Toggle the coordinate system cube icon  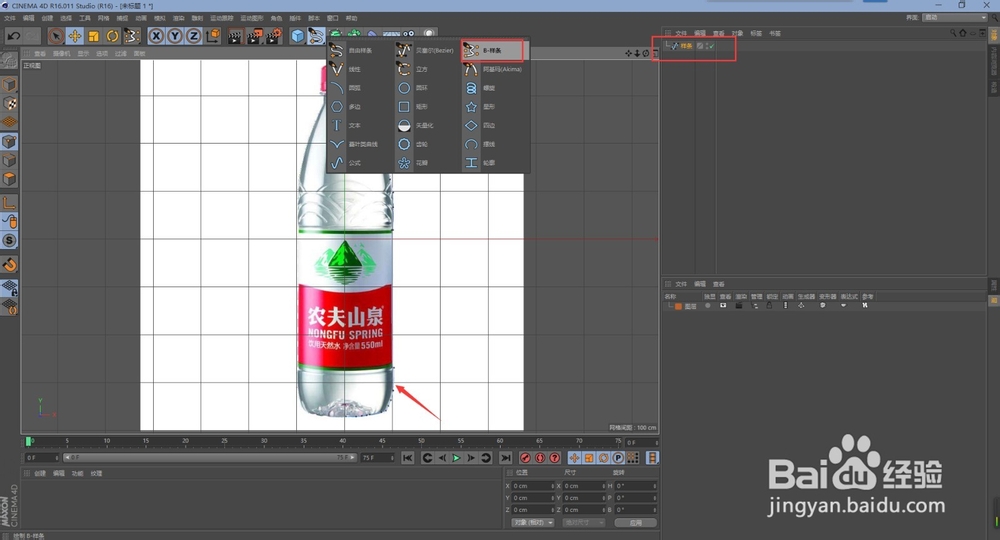tap(213, 36)
